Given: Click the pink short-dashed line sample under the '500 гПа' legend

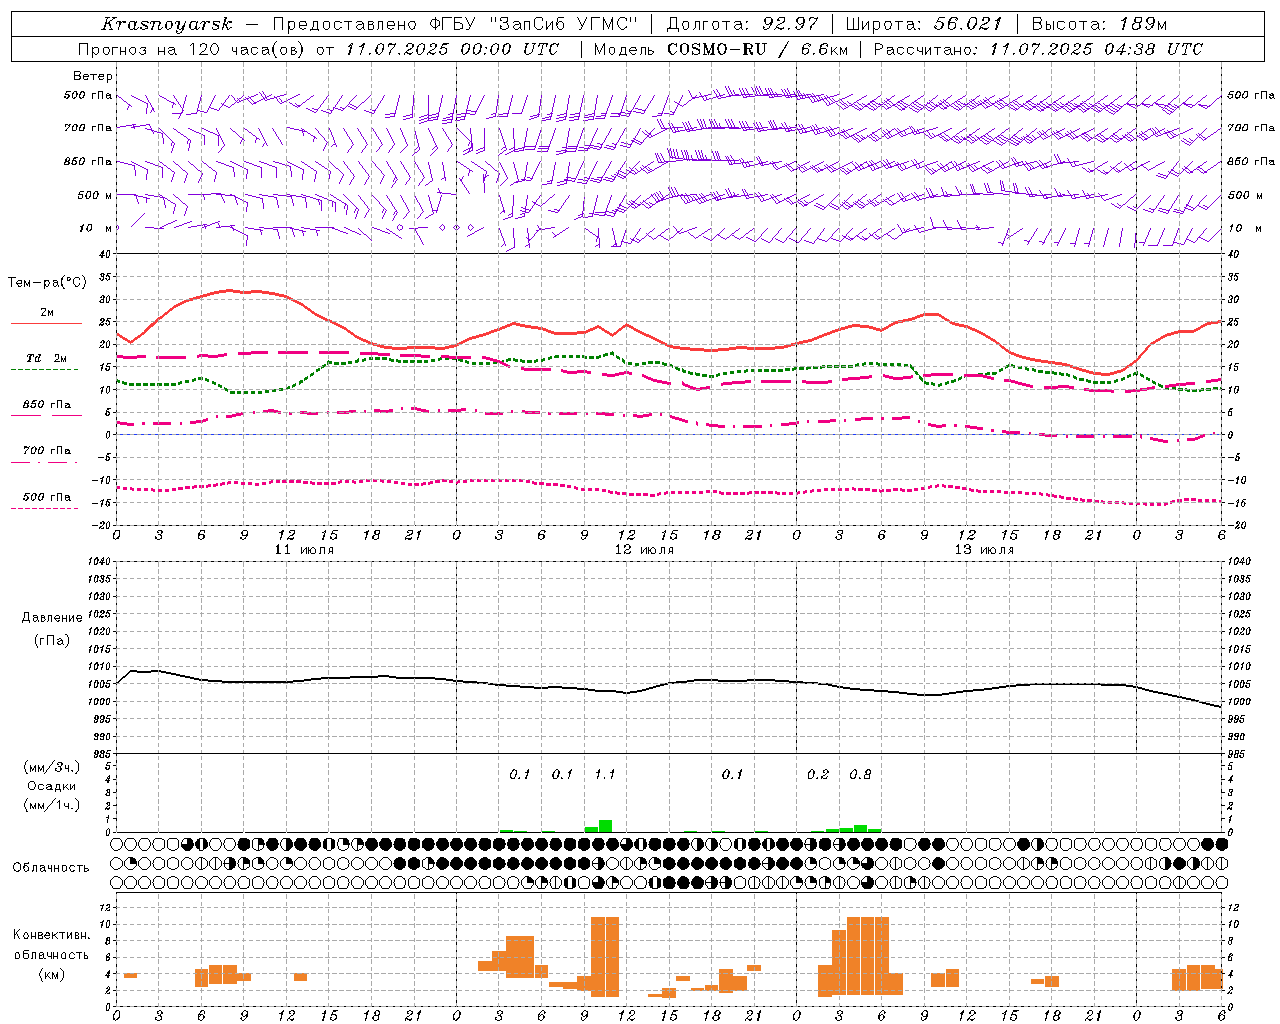Looking at the screenshot, I should click(44, 509).
